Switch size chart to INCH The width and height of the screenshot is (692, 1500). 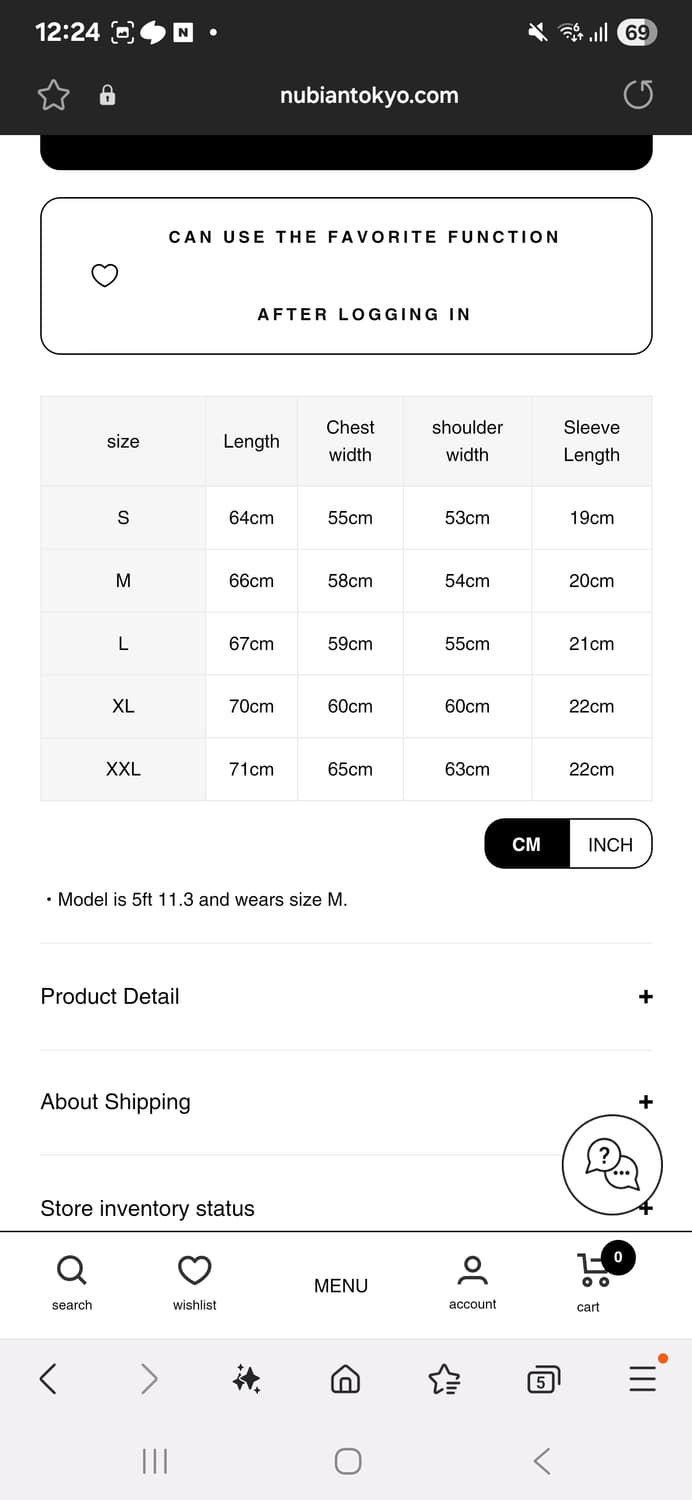[610, 844]
